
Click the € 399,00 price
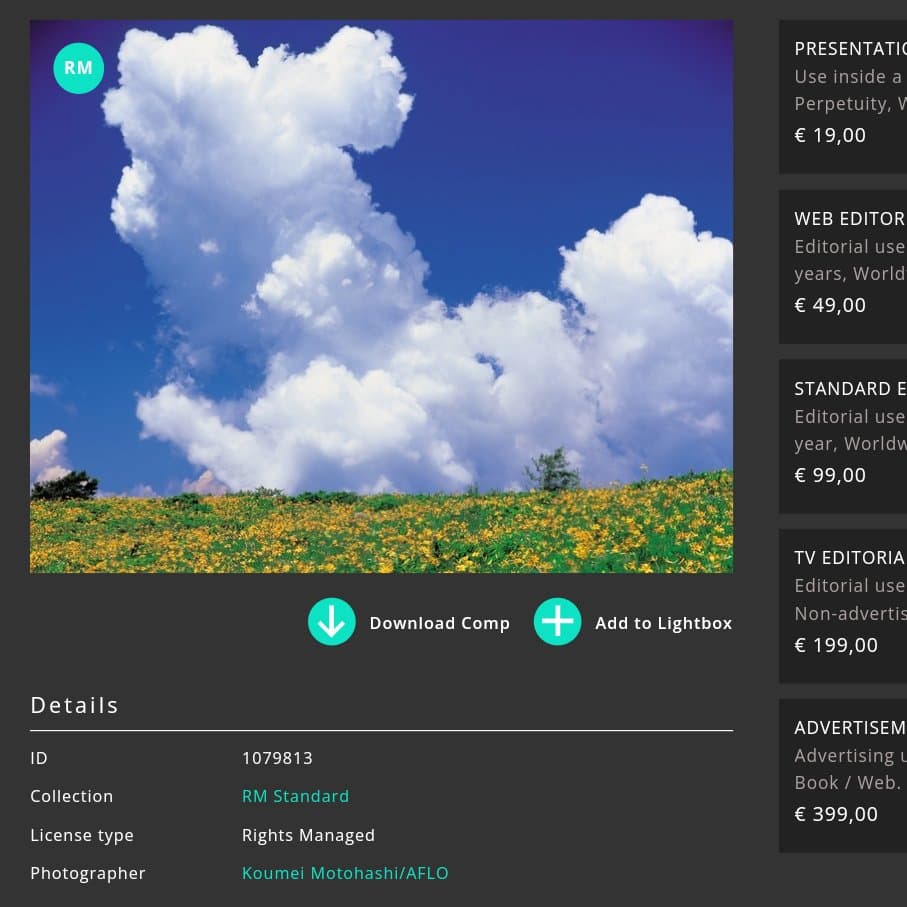[836, 814]
